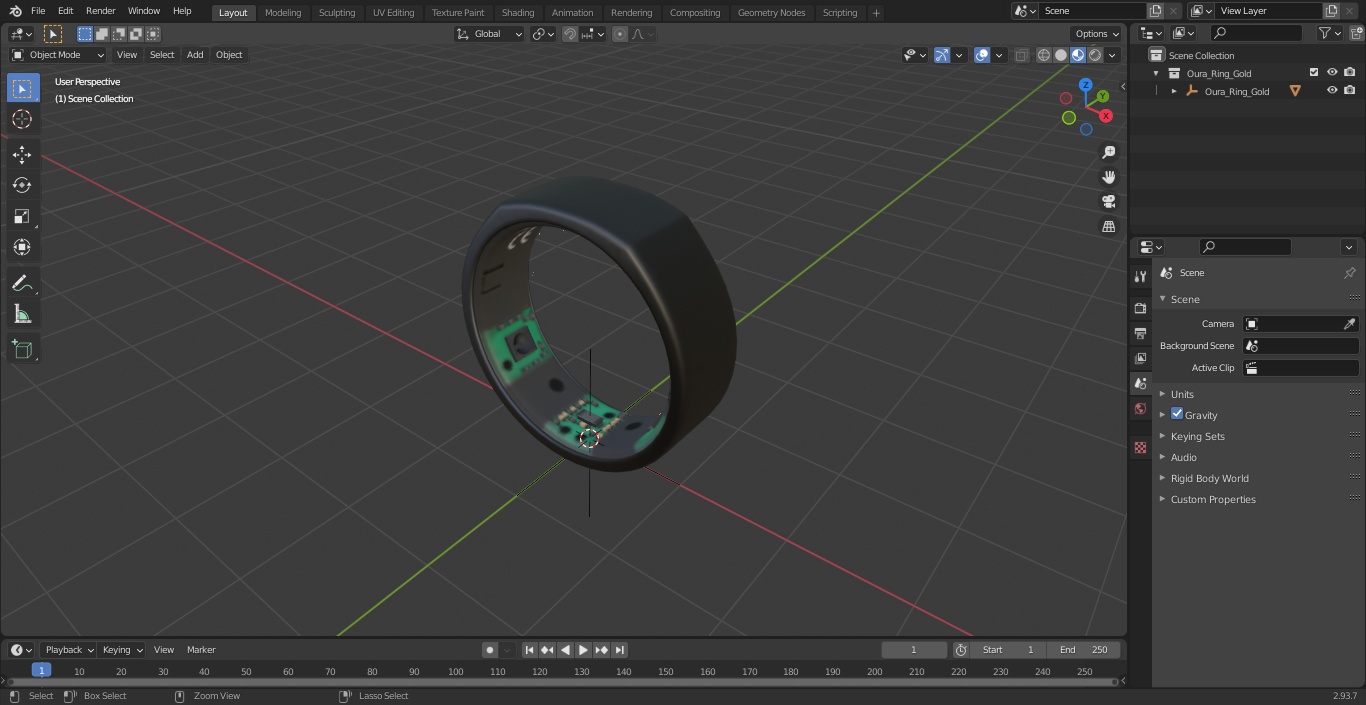This screenshot has width=1366, height=705.
Task: Open the Output properties tab
Action: click(1140, 333)
